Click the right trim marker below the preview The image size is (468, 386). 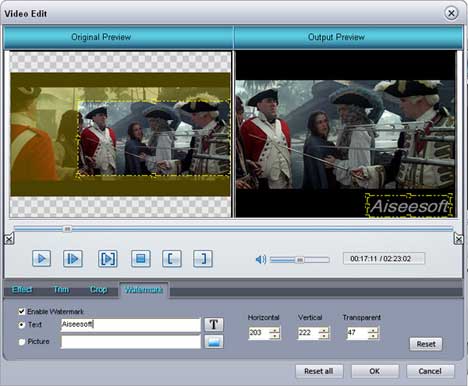point(458,239)
